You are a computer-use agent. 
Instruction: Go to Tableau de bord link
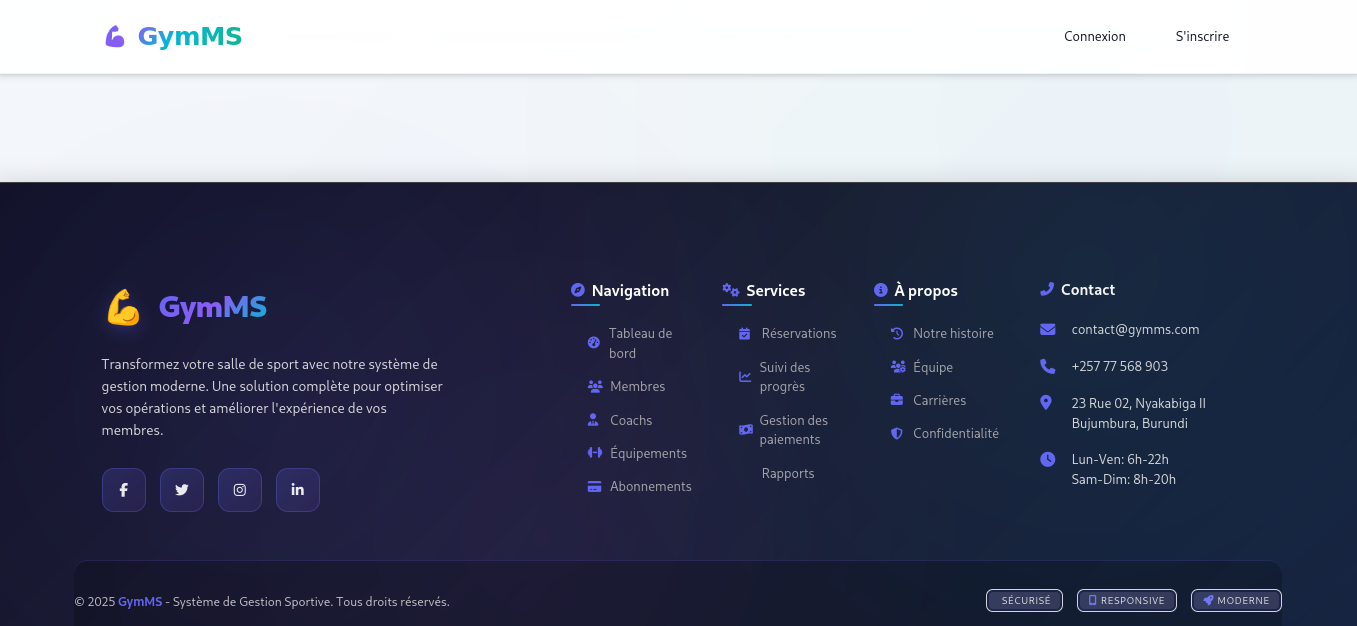[x=640, y=343]
